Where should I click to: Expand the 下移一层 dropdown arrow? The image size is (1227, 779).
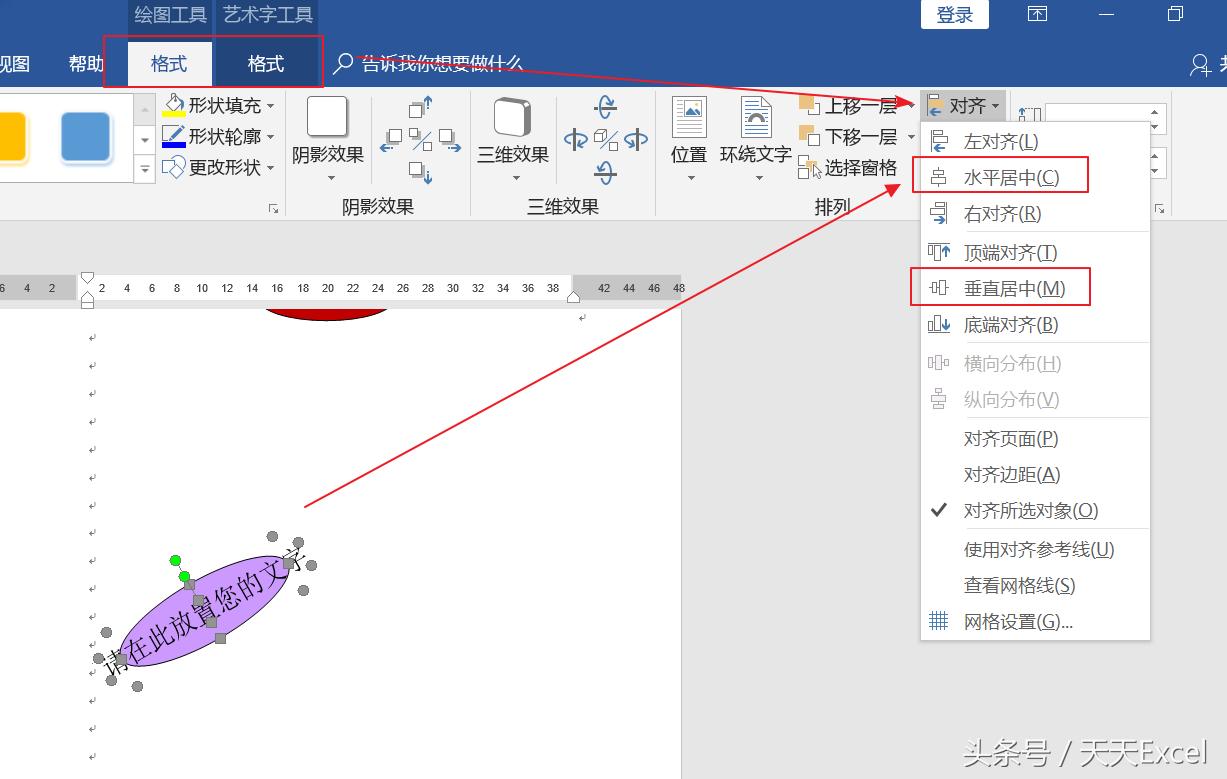pyautogui.click(x=910, y=137)
